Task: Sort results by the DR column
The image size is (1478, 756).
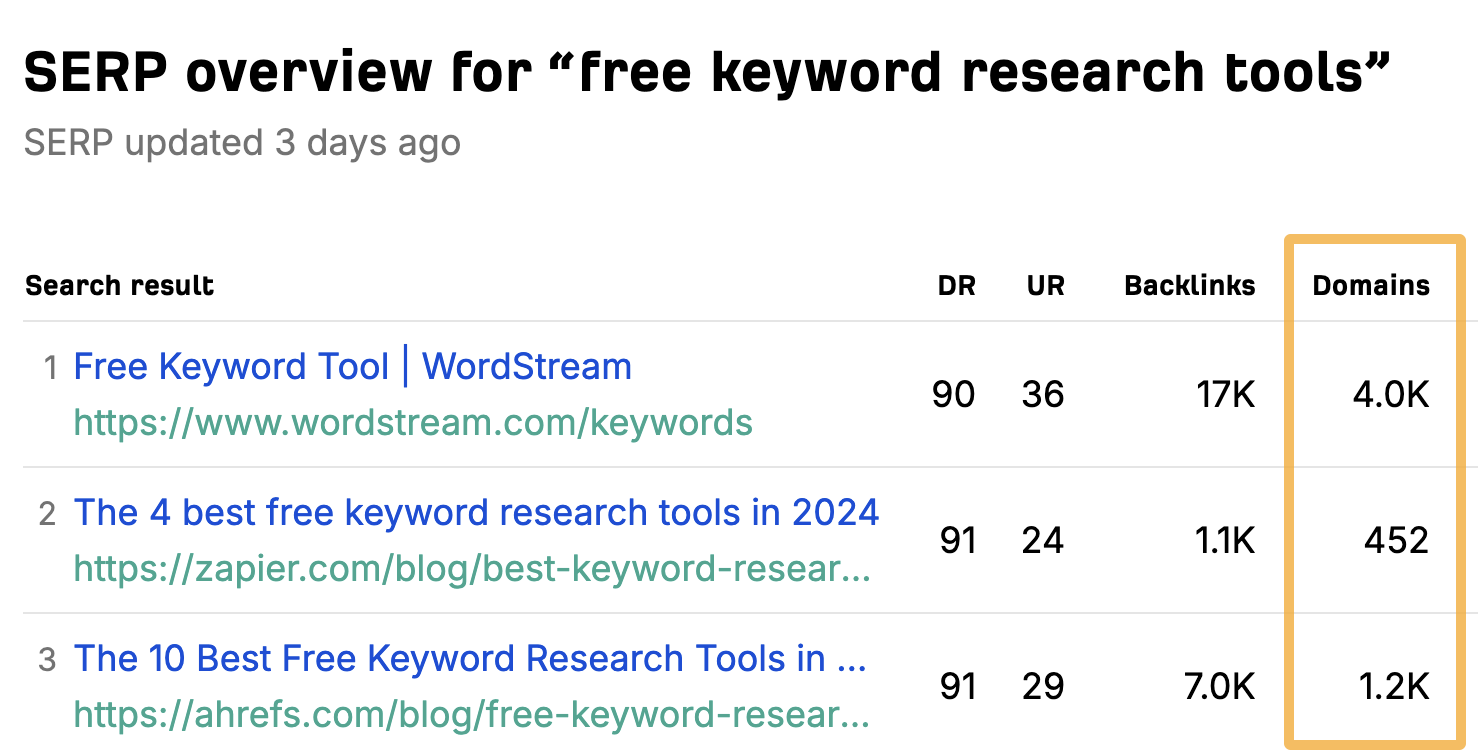Action: tap(956, 285)
